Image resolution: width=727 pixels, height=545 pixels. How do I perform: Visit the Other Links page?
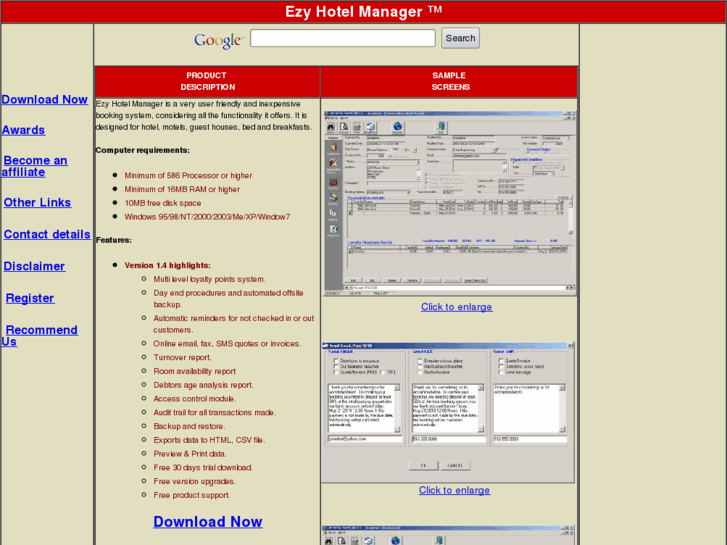pyautogui.click(x=37, y=203)
